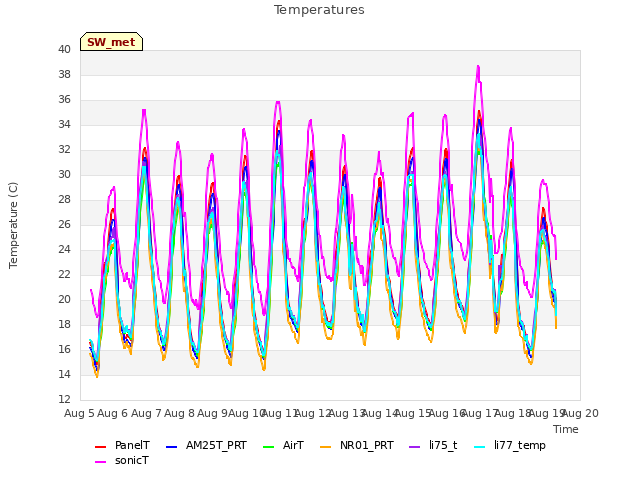Click the sonicT peak near 36 on Aug 11

click(278, 102)
